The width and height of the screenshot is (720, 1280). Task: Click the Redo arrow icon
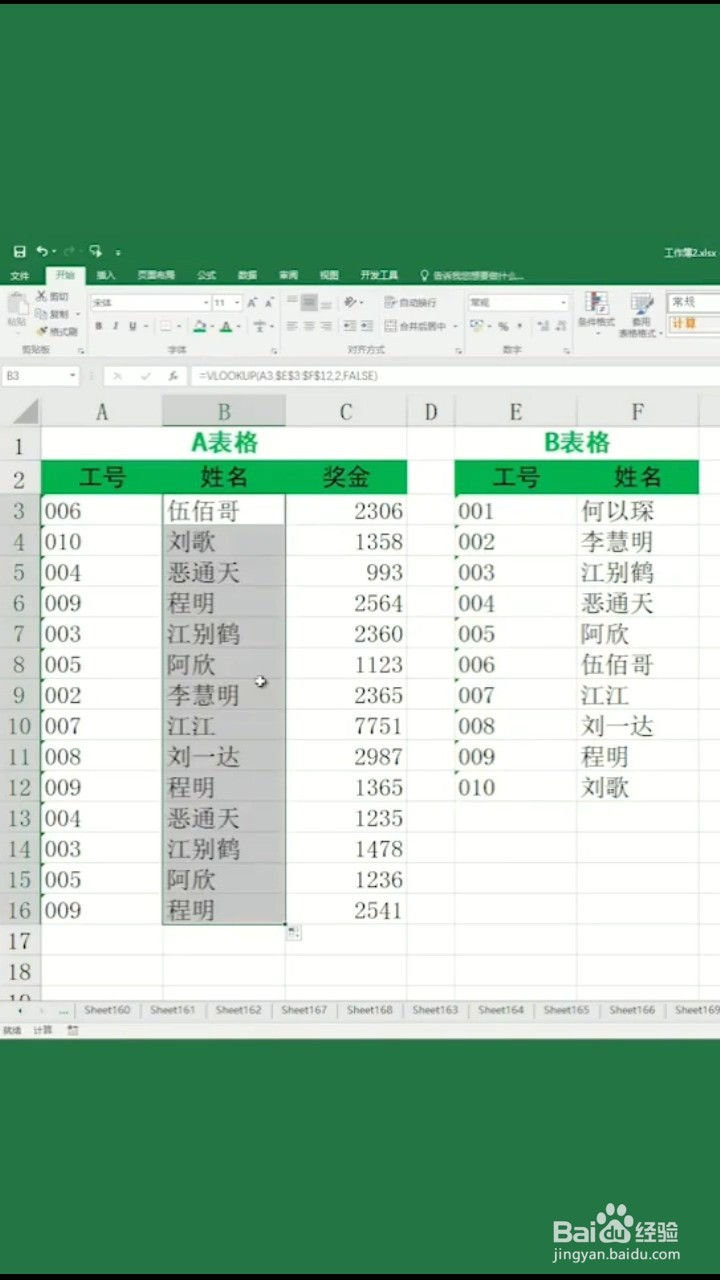68,251
